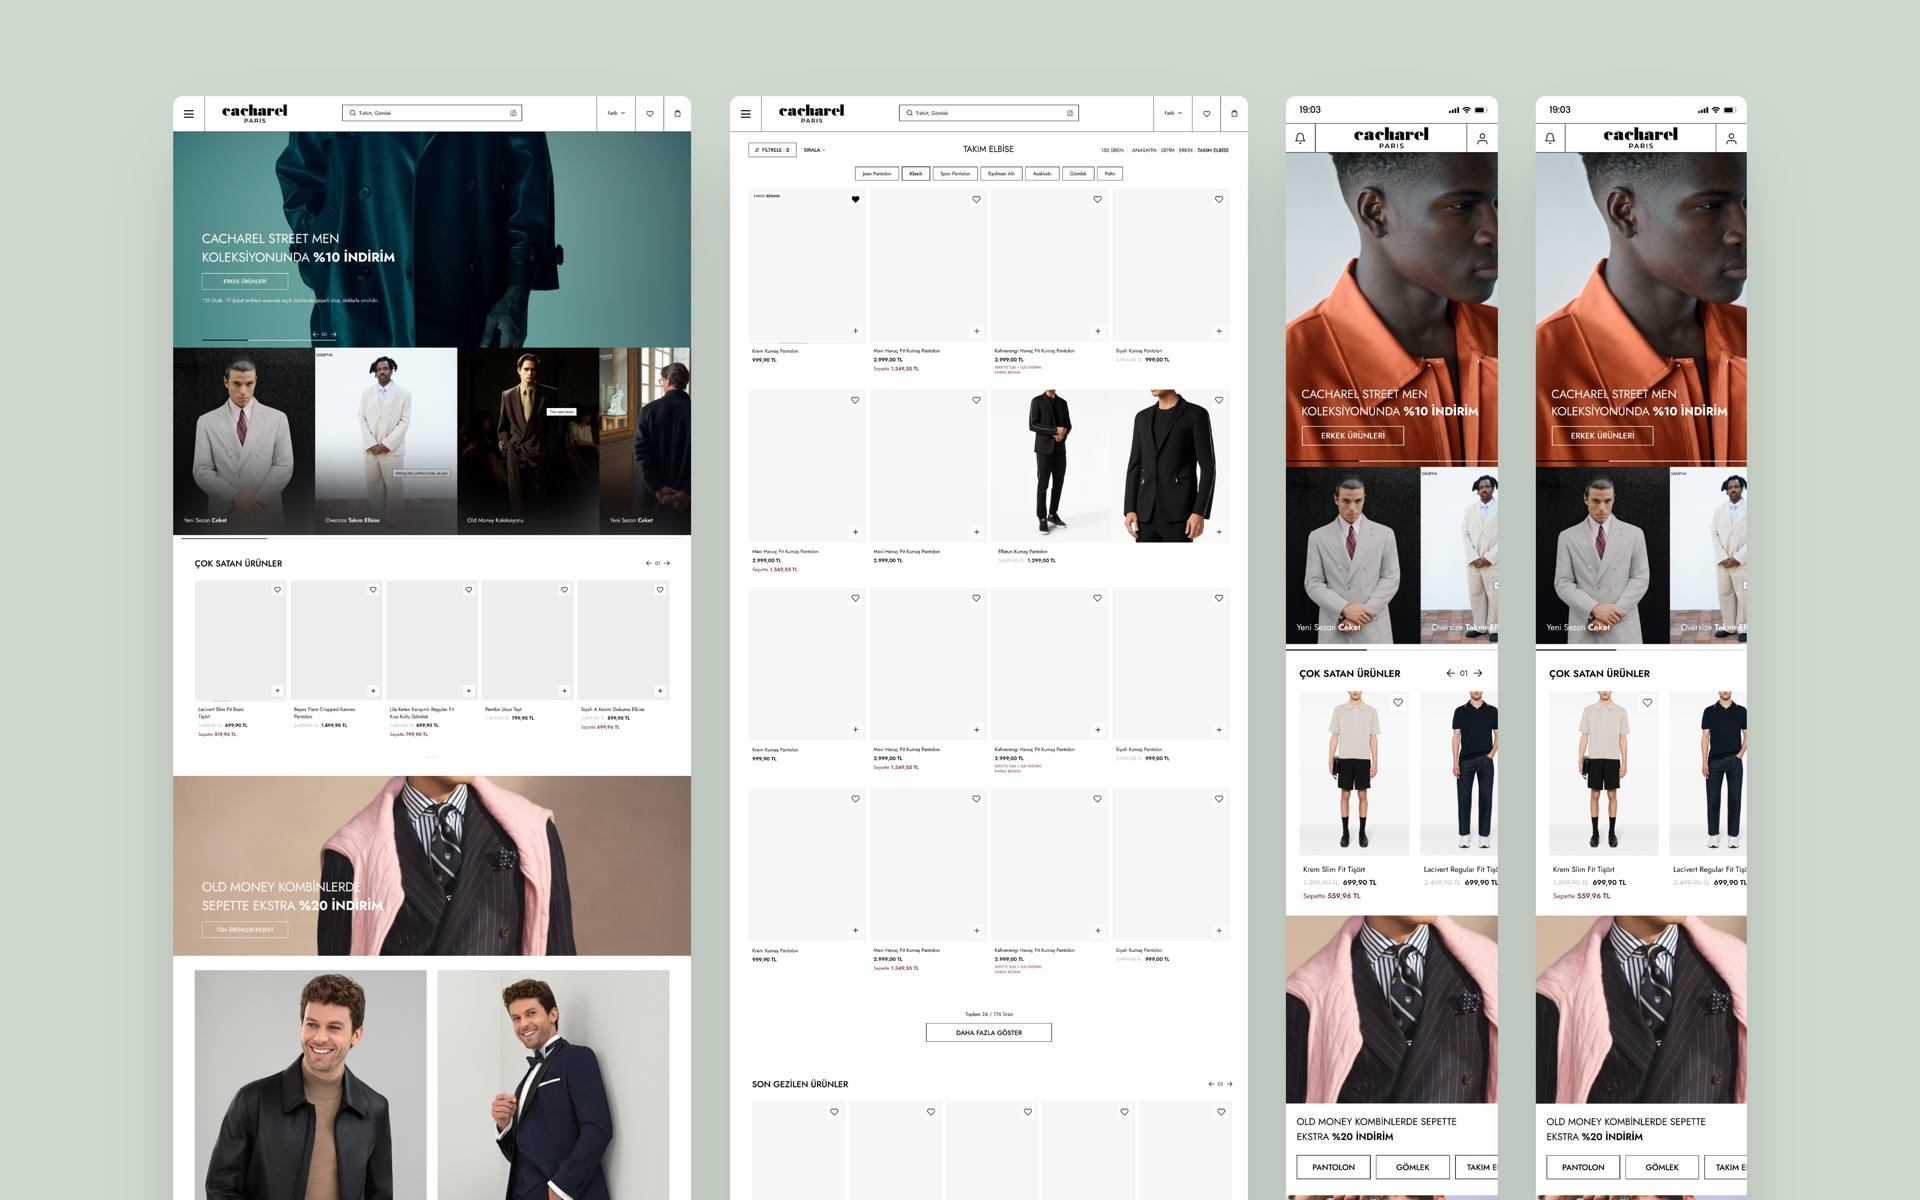Favorite first-row Siyah Kumaş Pantolon
Screen dimensions: 1920x1200
[1219, 199]
